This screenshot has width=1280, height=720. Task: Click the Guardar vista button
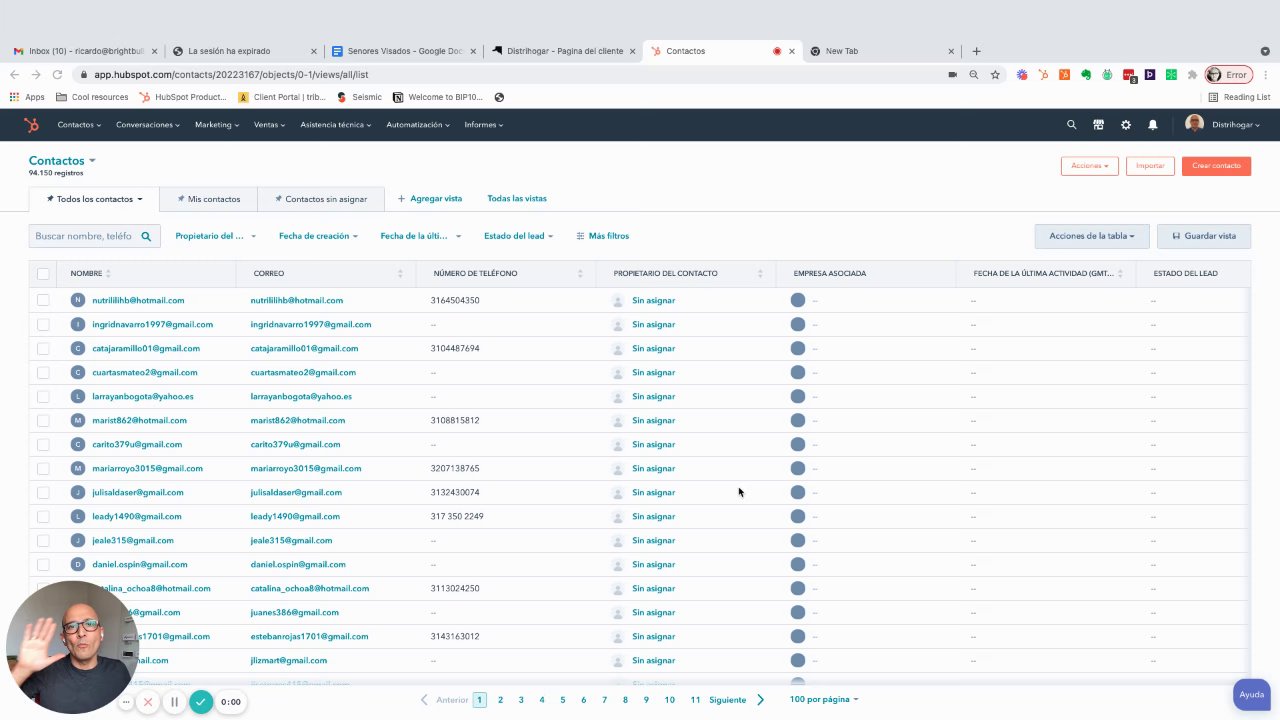[x=1204, y=236]
